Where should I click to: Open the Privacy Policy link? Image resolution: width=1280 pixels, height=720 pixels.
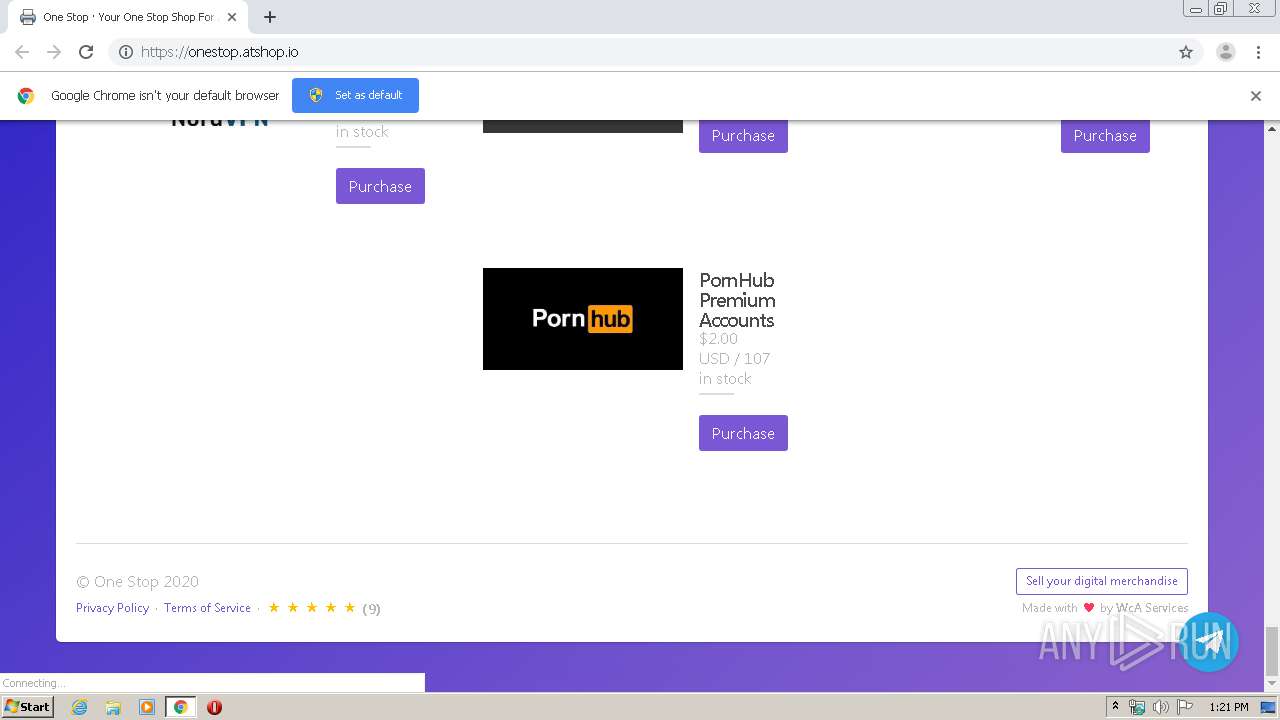click(x=112, y=608)
